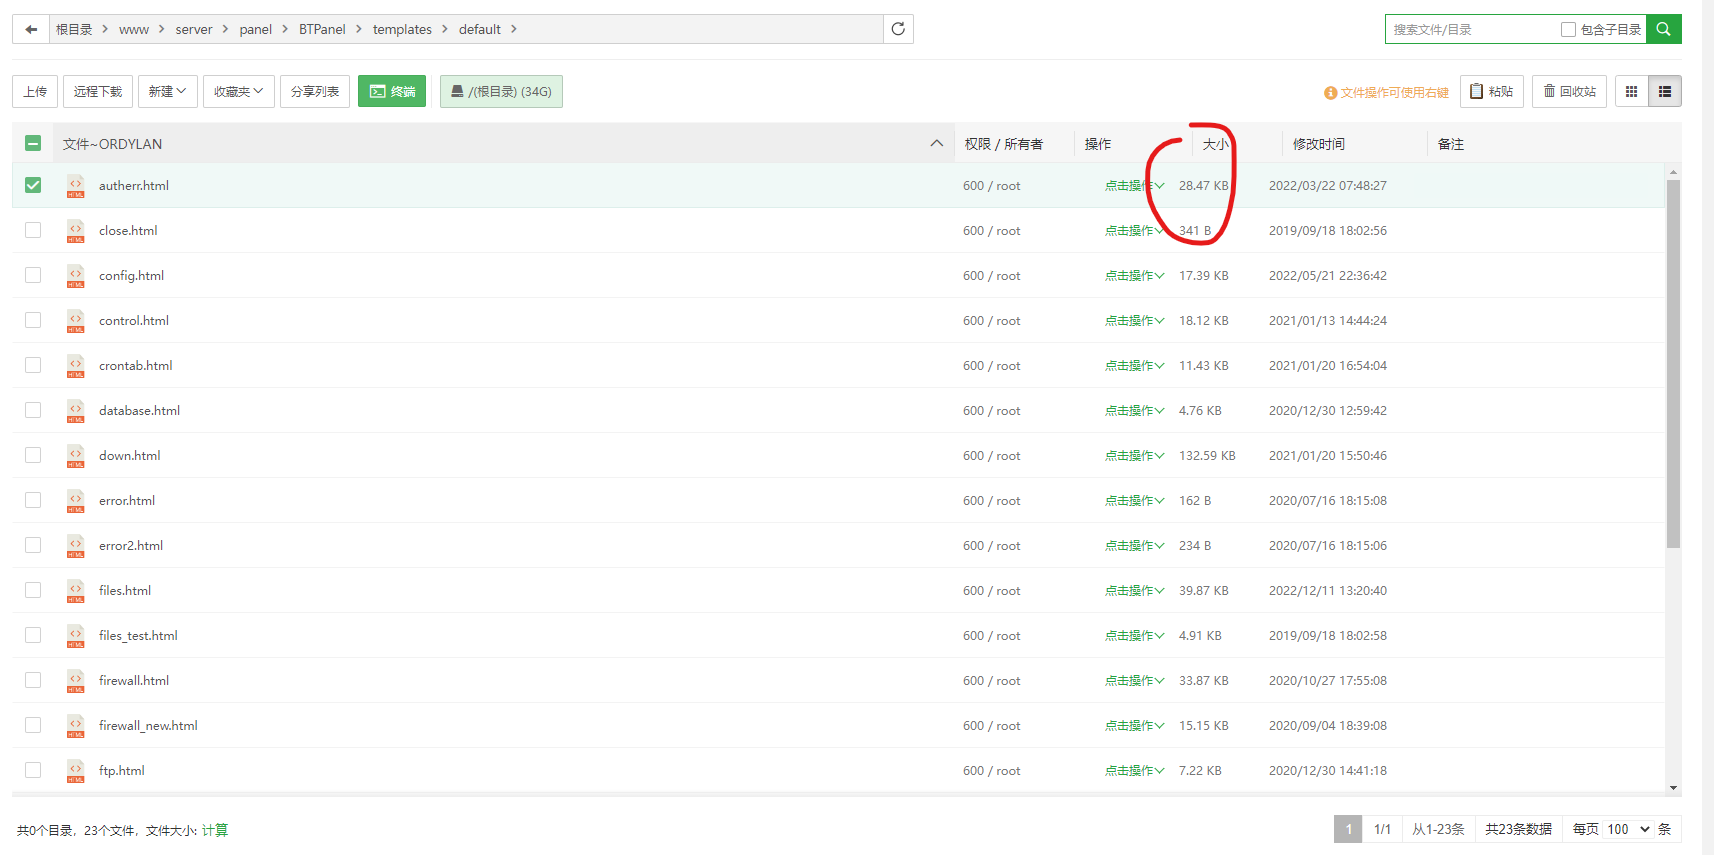Click the 计算 calculate size link
The image size is (1714, 855).
215,830
